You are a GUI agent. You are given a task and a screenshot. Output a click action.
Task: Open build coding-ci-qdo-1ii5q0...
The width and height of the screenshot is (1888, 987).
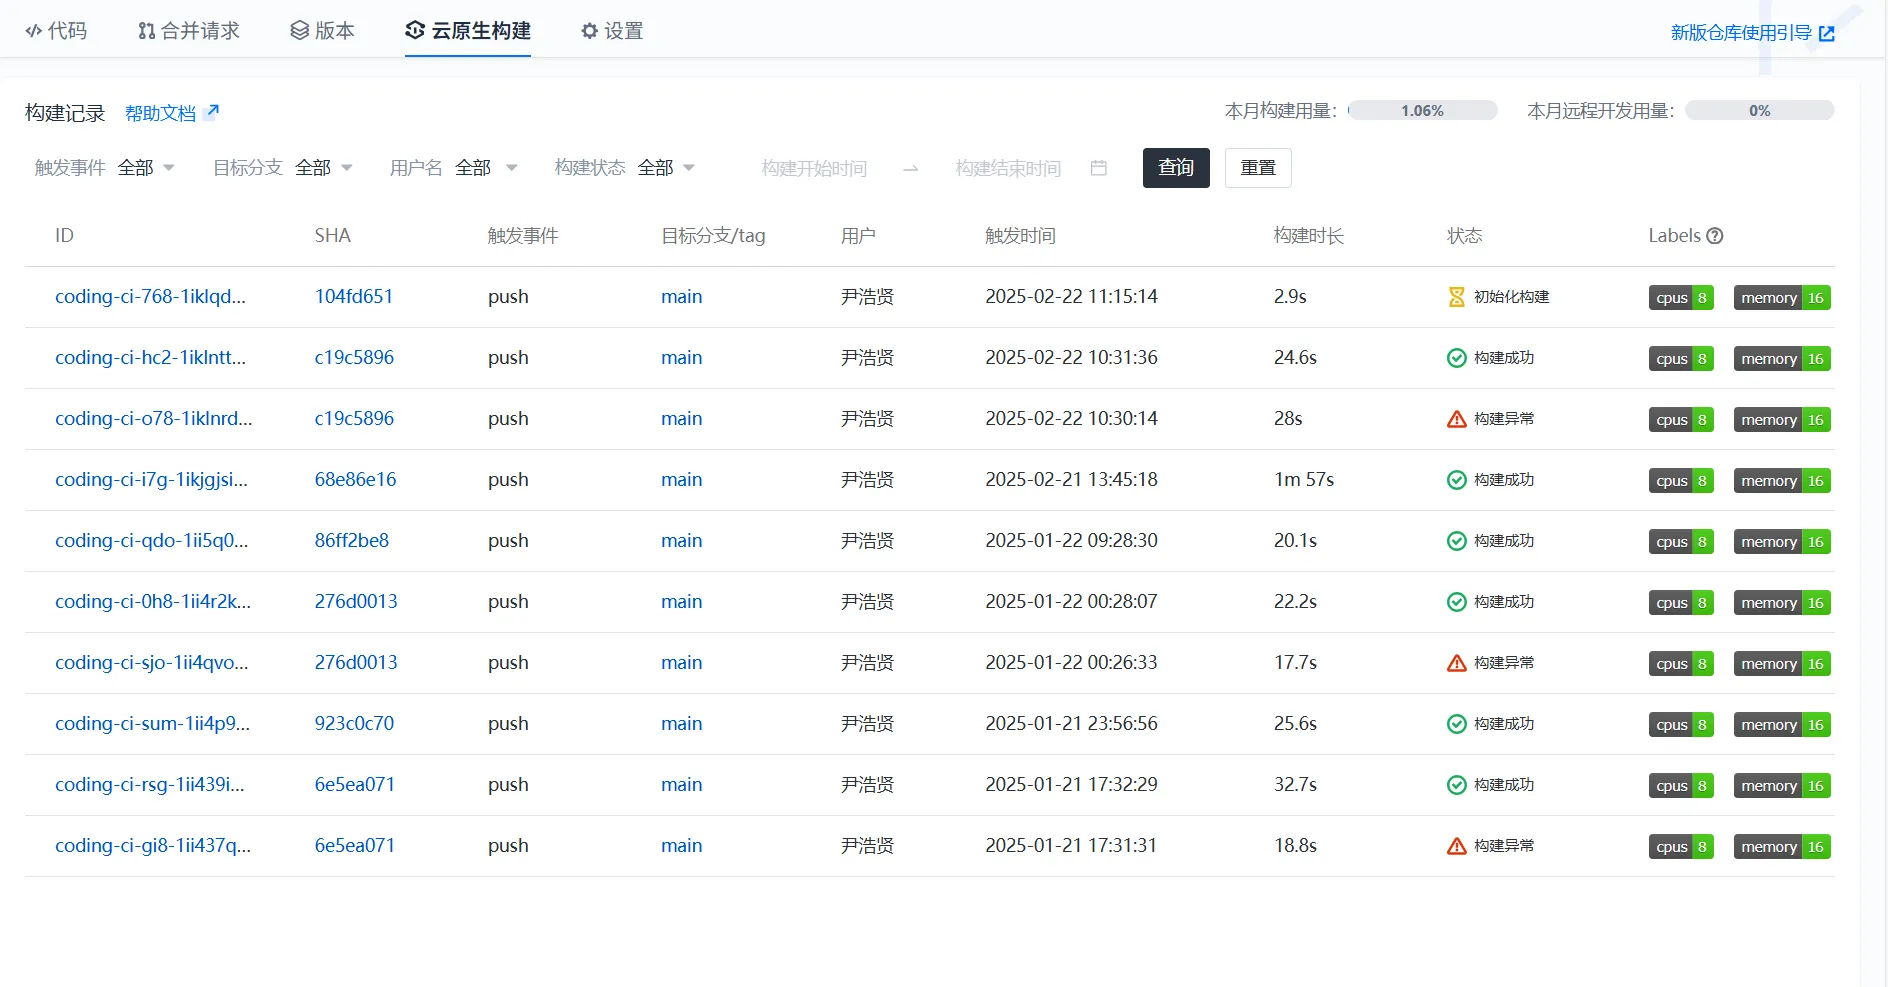(151, 541)
